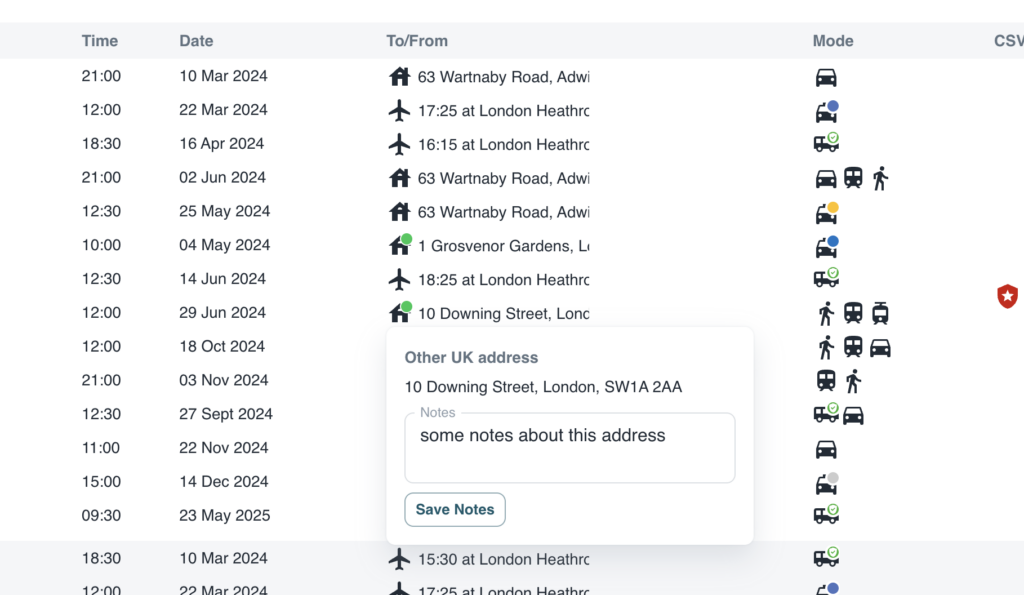Click the Mode column header
The height and width of the screenshot is (595, 1024).
[x=833, y=41]
